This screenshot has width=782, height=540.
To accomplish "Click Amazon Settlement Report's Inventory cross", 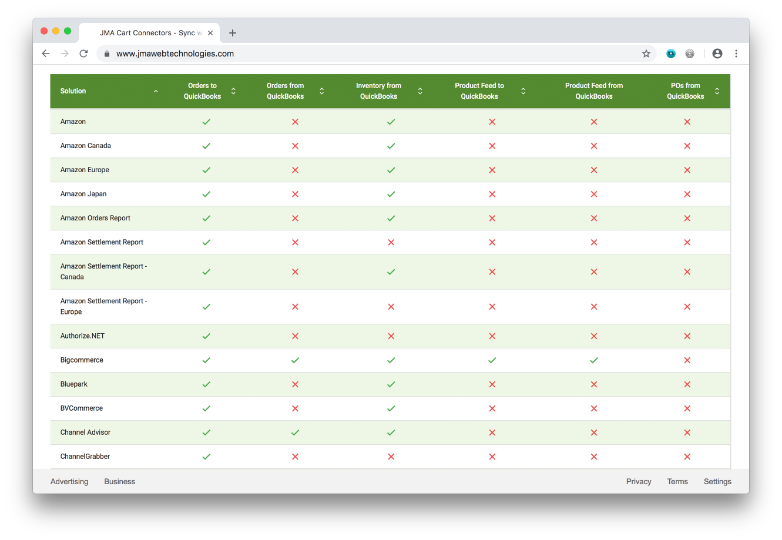I will click(391, 242).
